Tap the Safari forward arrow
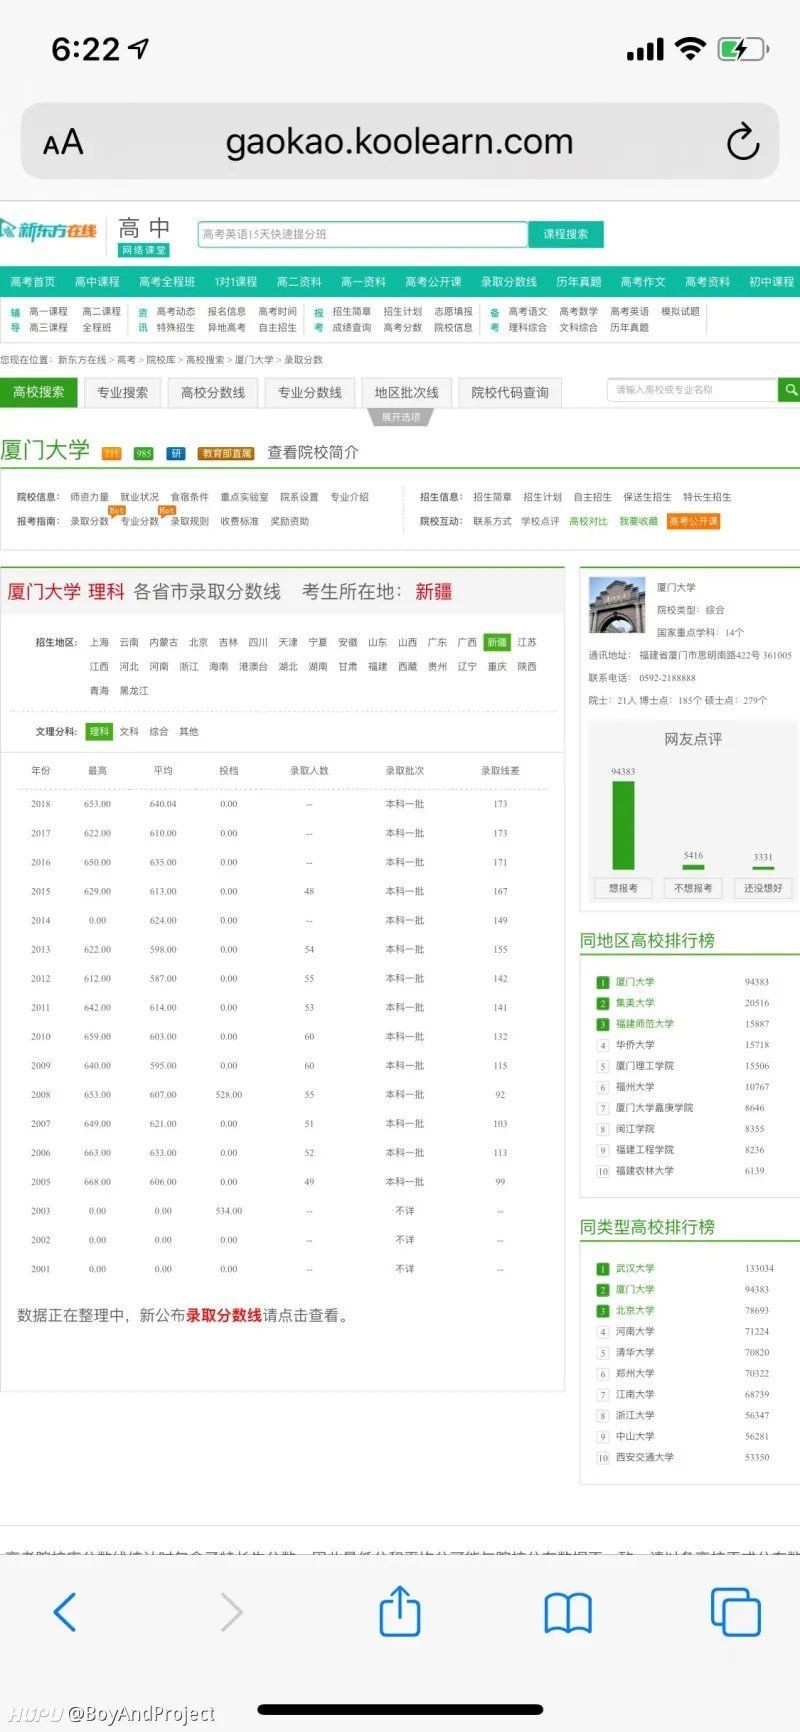 232,1612
